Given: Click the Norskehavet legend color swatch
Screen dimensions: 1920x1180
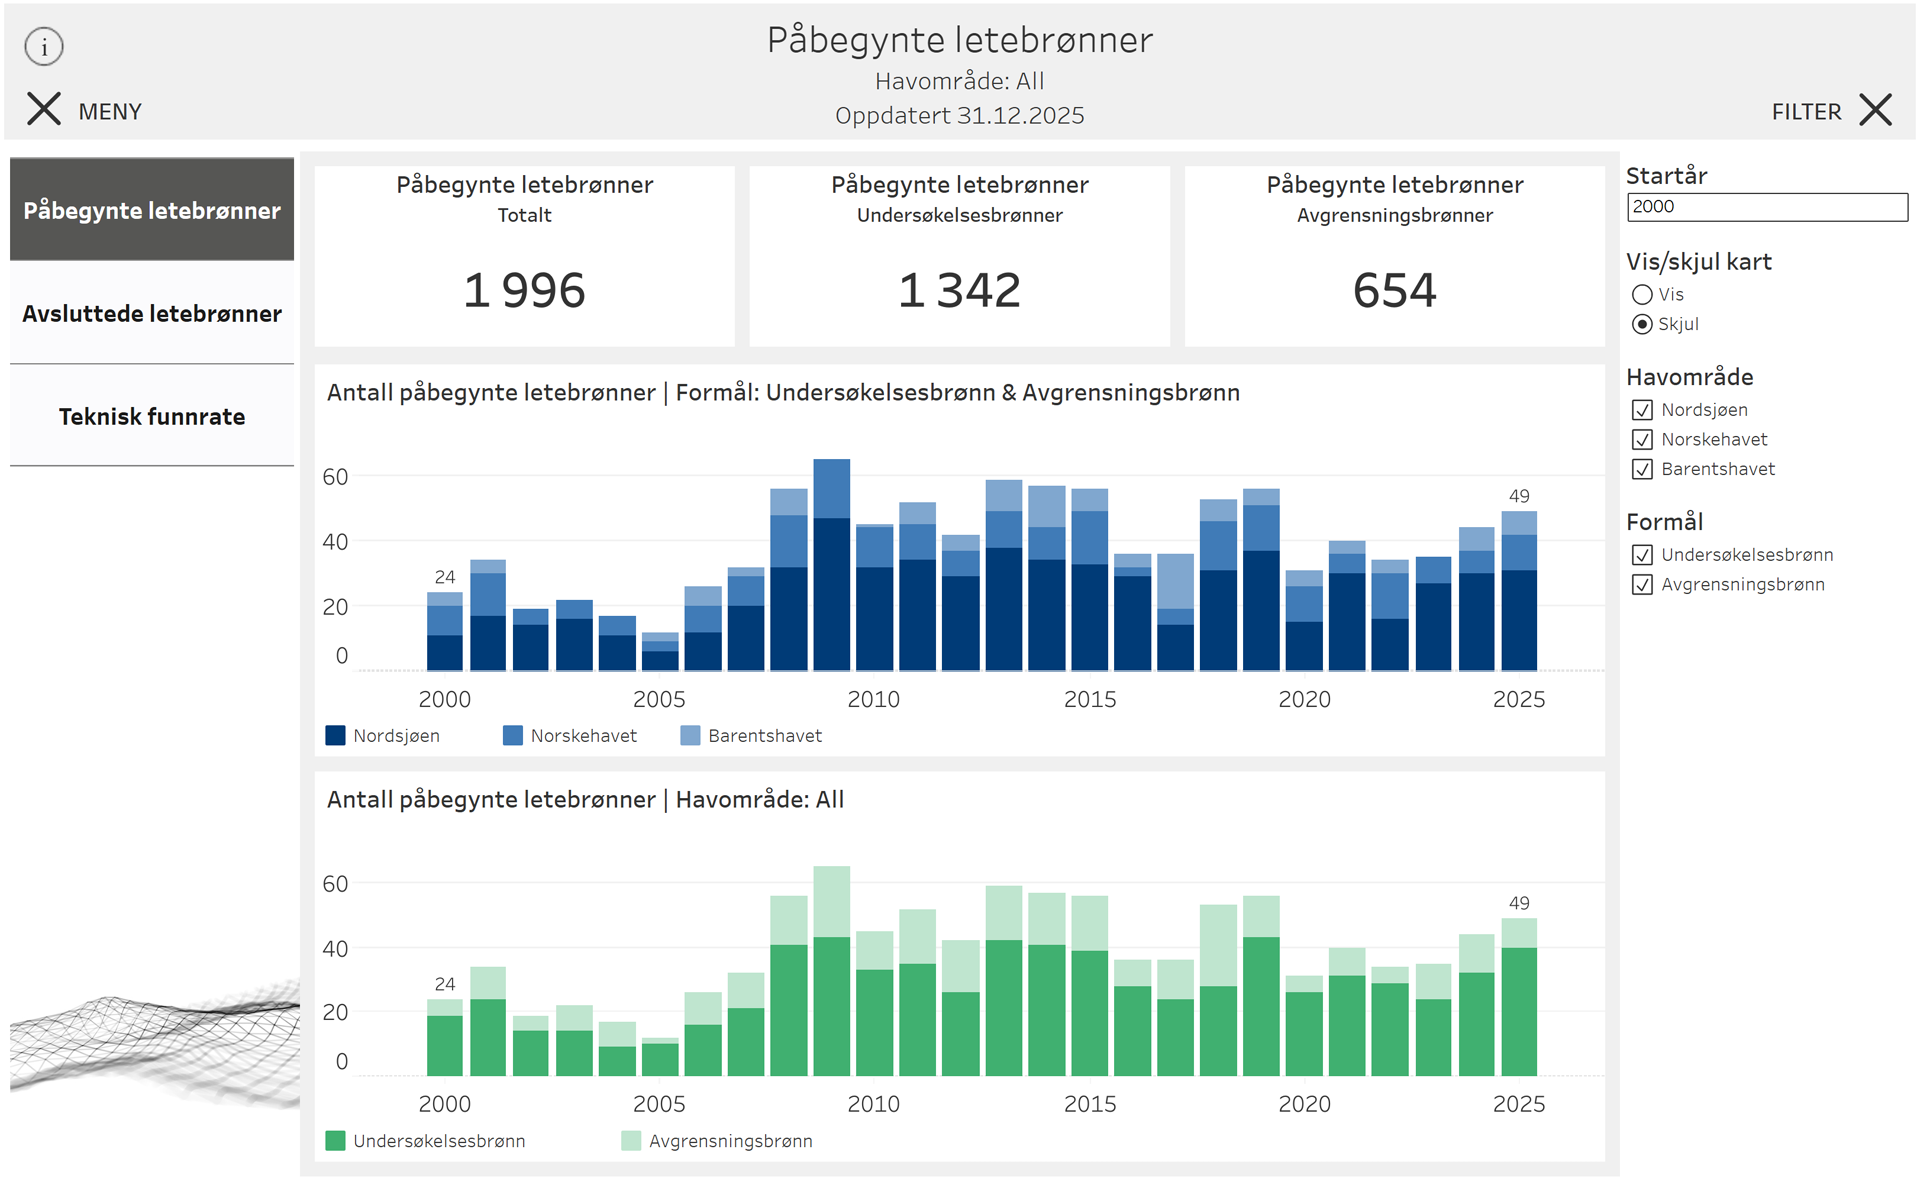Looking at the screenshot, I should [x=513, y=736].
